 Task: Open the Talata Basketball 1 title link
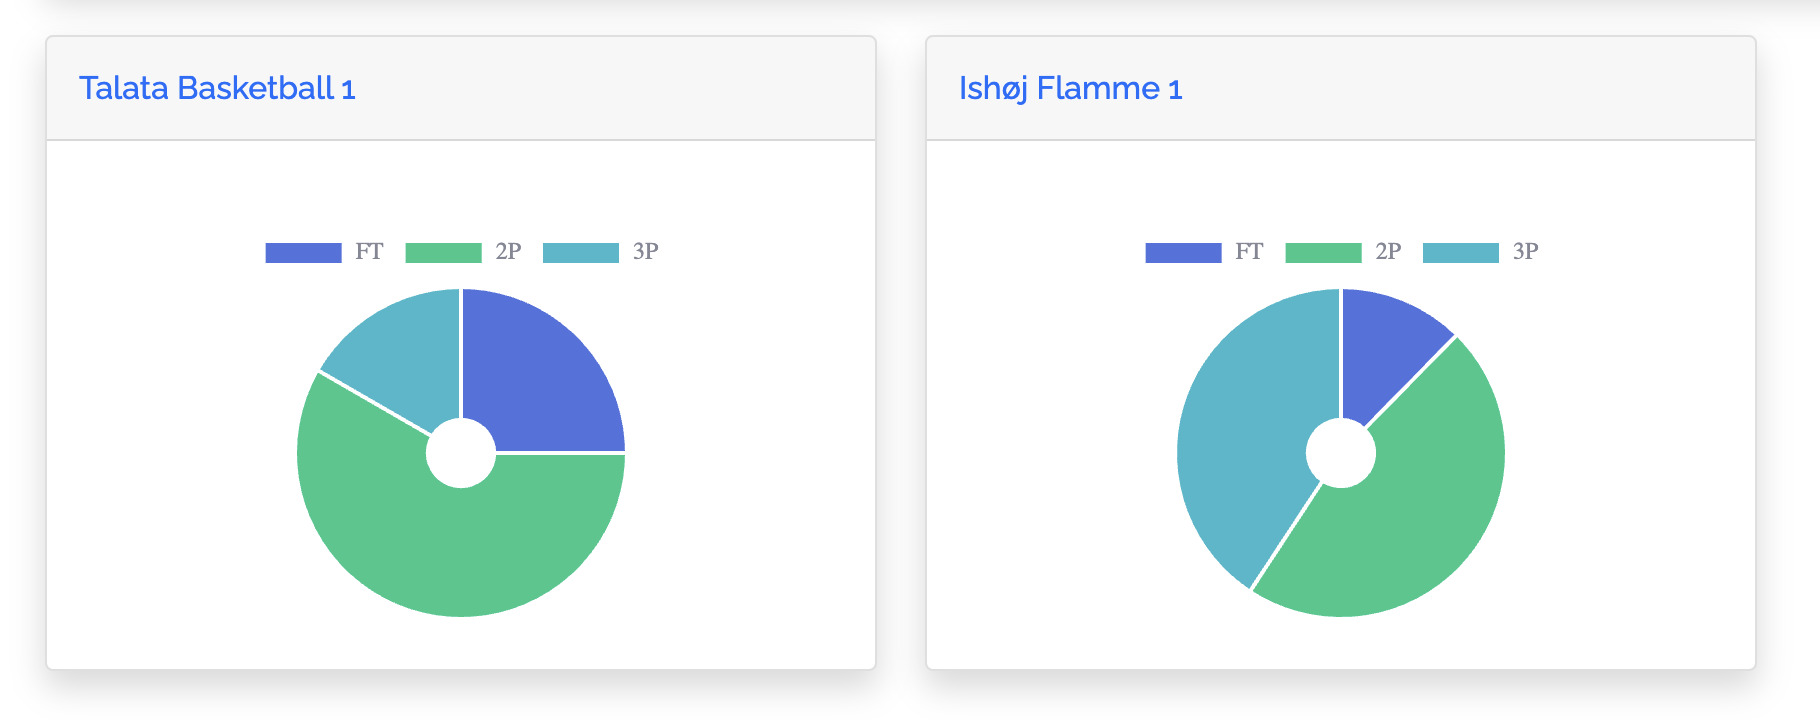217,89
